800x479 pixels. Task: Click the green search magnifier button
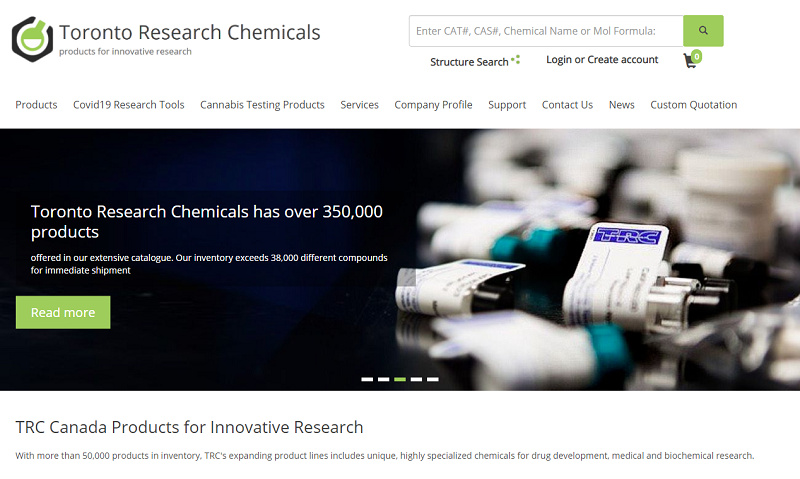[x=703, y=31]
